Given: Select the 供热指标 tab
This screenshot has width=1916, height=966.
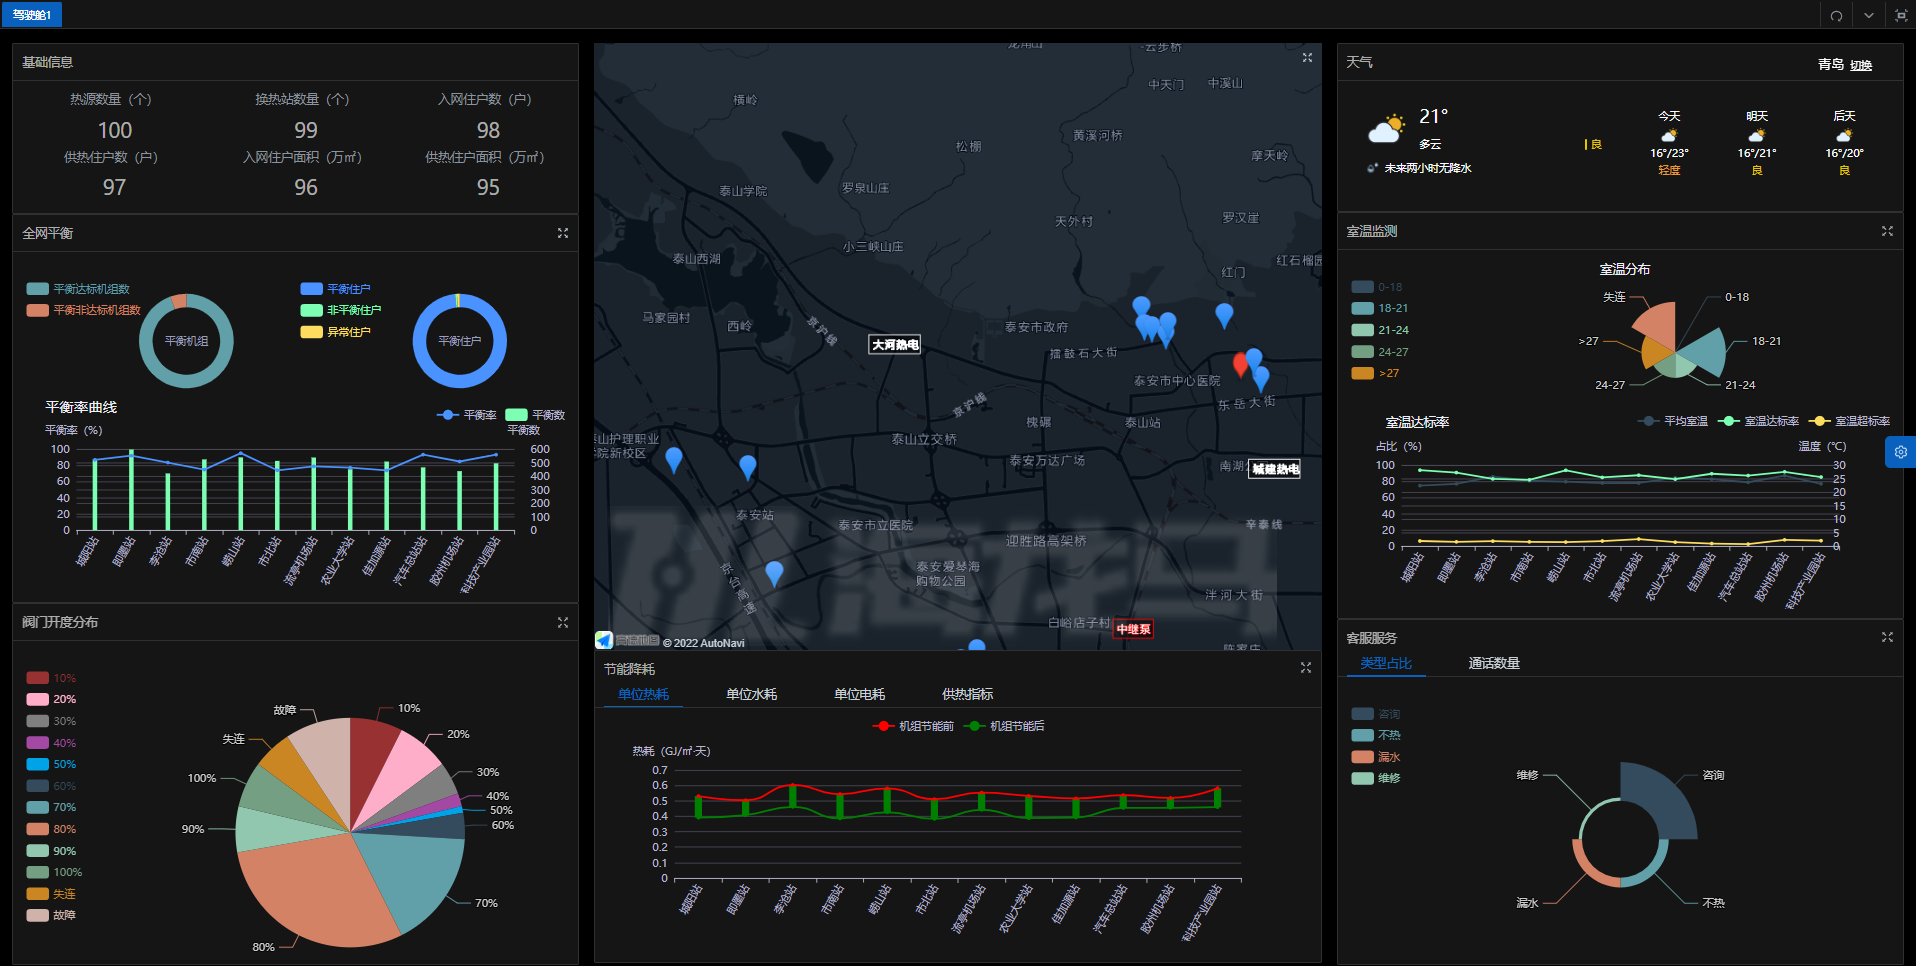Looking at the screenshot, I should pos(967,694).
